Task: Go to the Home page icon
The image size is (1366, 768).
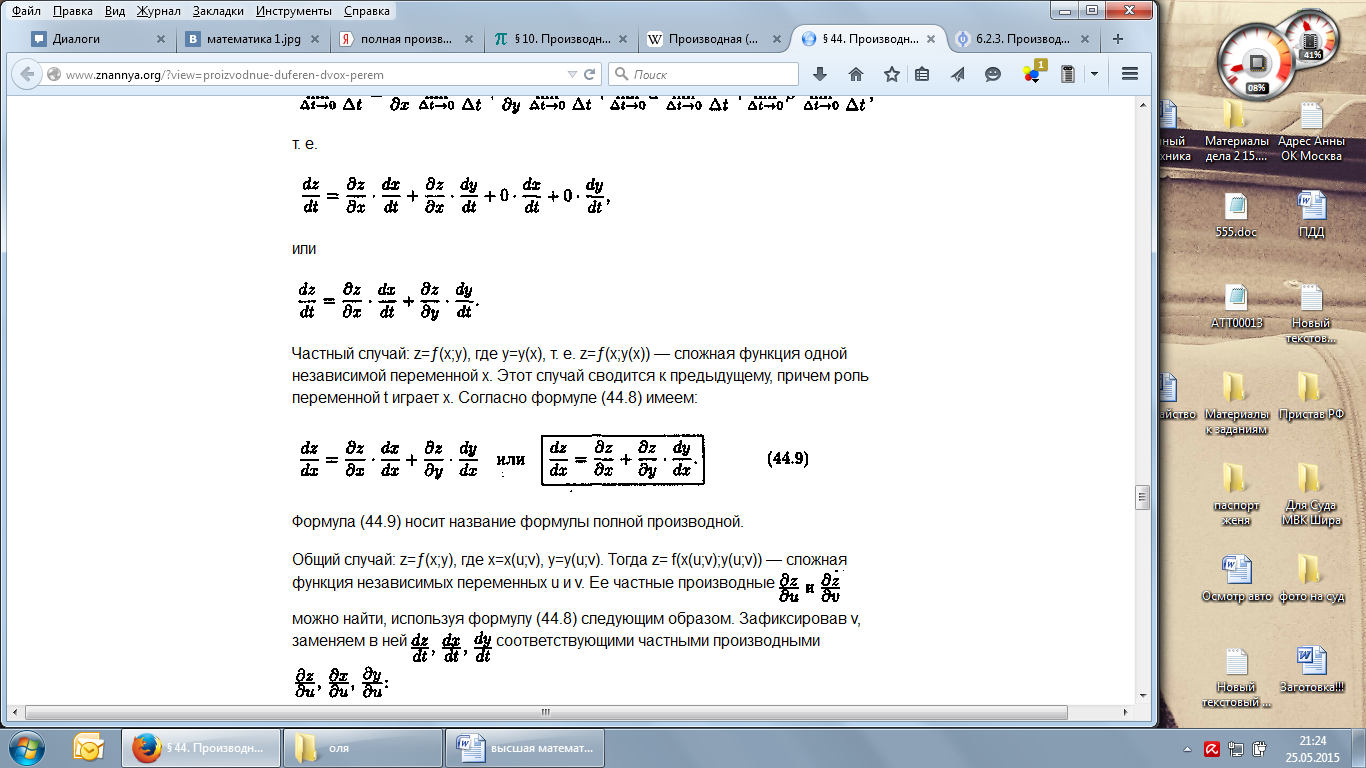Action: 856,74
